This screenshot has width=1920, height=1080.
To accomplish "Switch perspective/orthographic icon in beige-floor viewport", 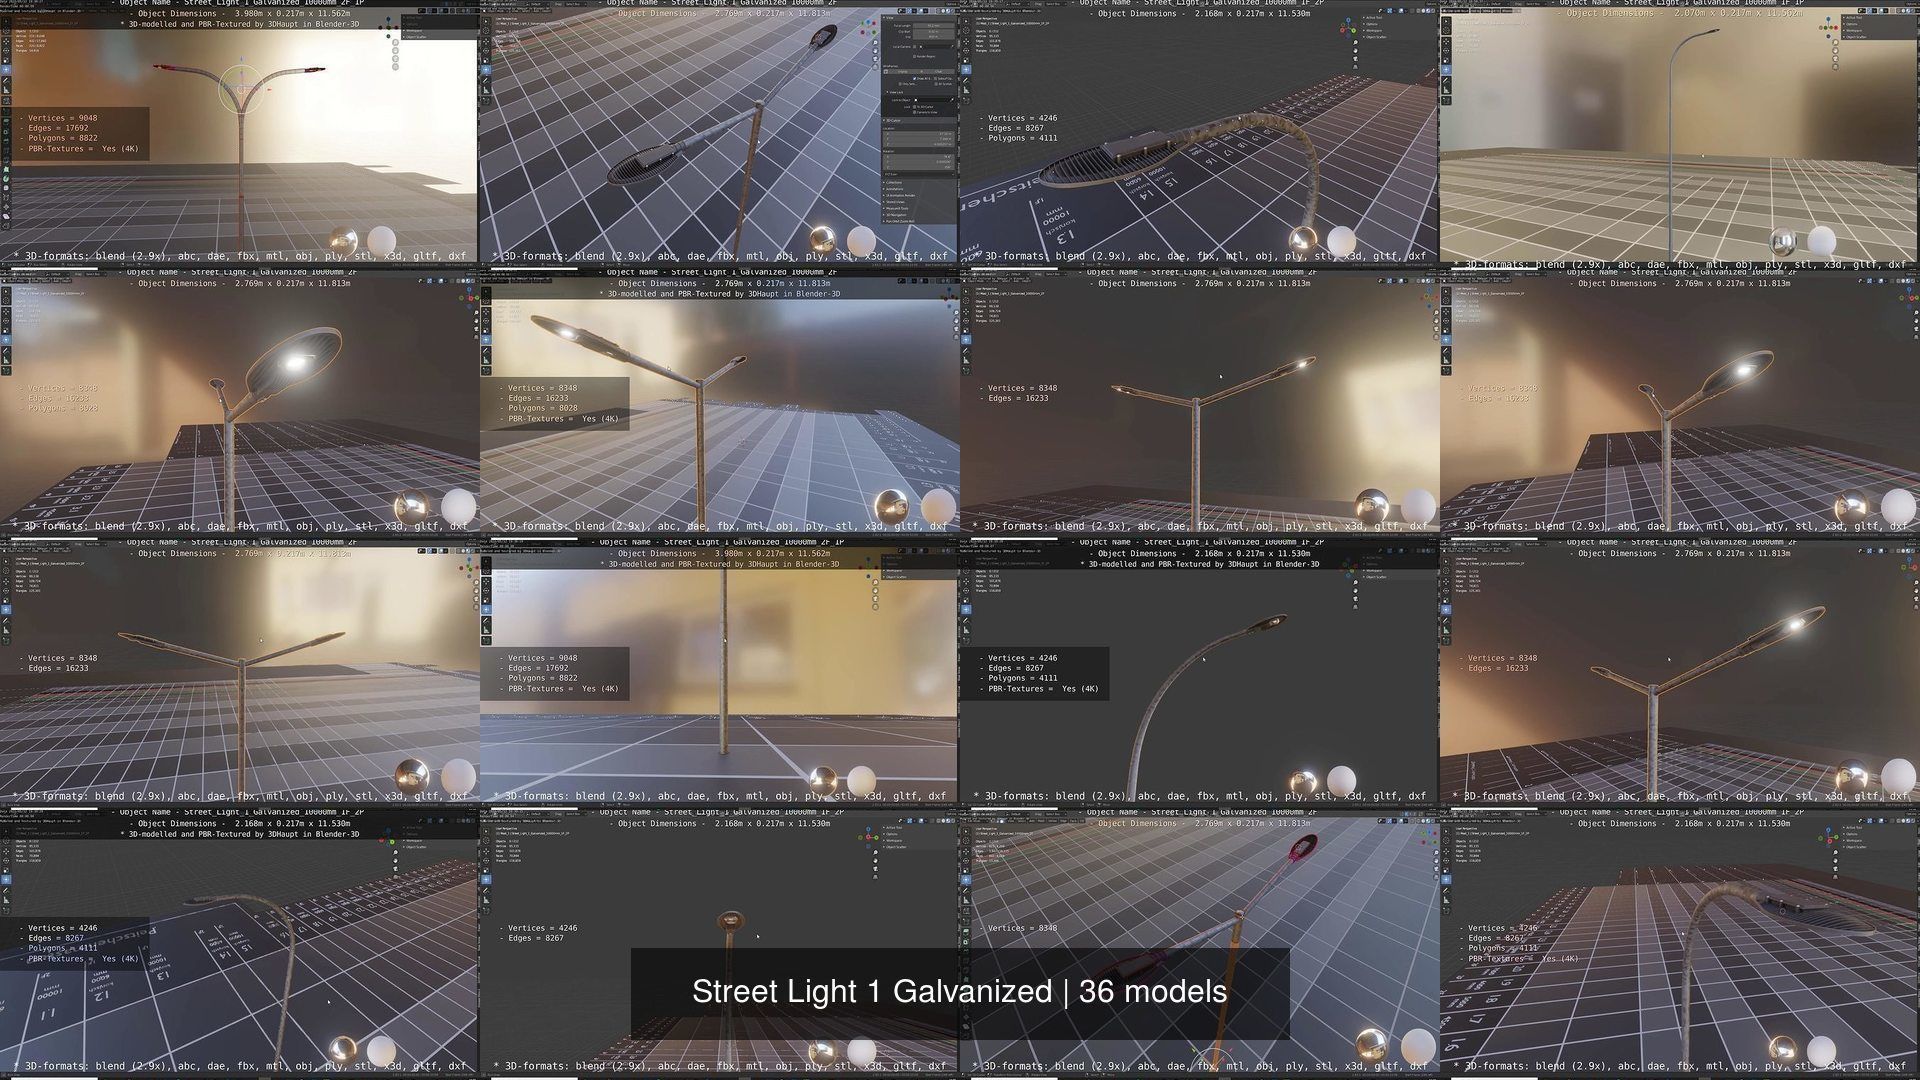I will pyautogui.click(x=1836, y=67).
